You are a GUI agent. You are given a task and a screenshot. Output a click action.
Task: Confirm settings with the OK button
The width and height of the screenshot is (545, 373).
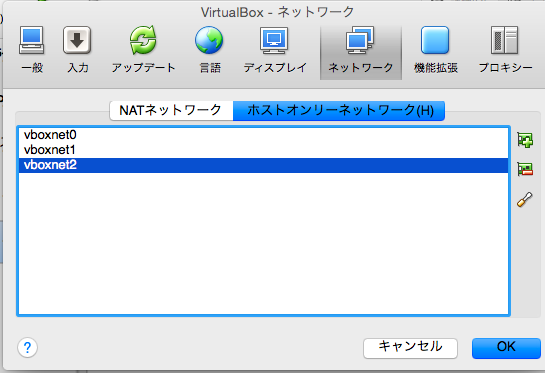pyautogui.click(x=506, y=348)
